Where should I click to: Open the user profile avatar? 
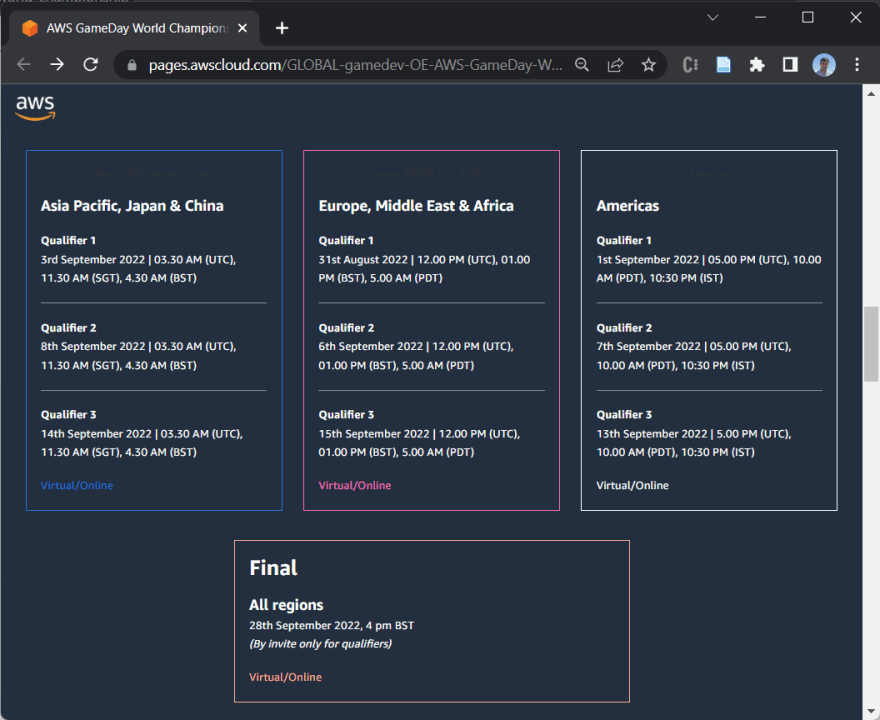point(824,65)
